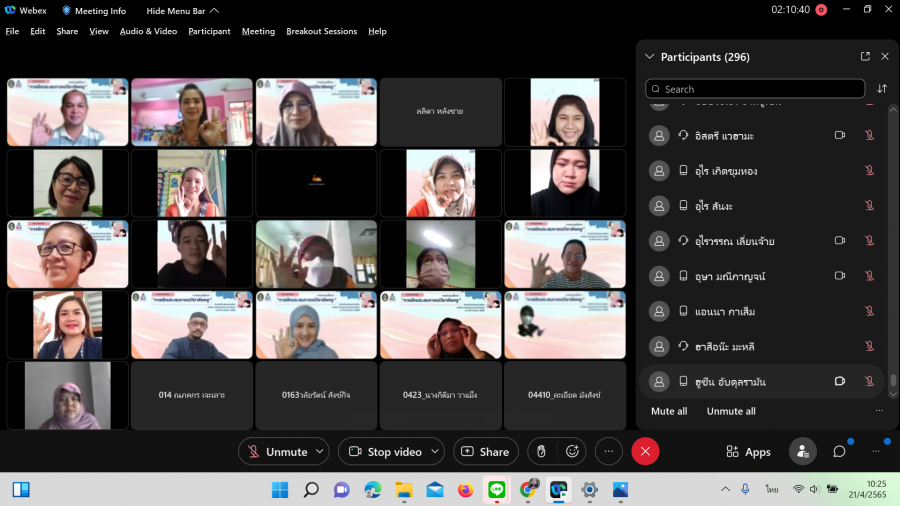Pop out the Participants panel

(865, 57)
